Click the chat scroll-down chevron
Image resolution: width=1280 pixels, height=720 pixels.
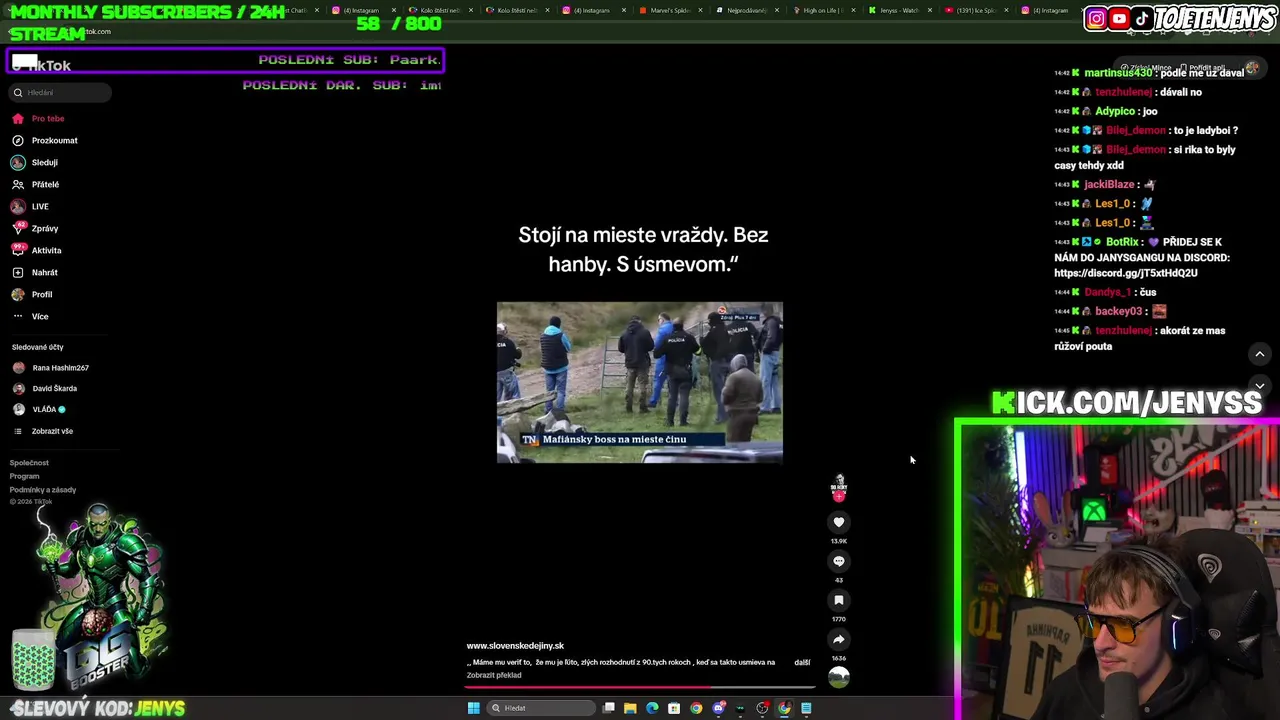coord(1260,386)
